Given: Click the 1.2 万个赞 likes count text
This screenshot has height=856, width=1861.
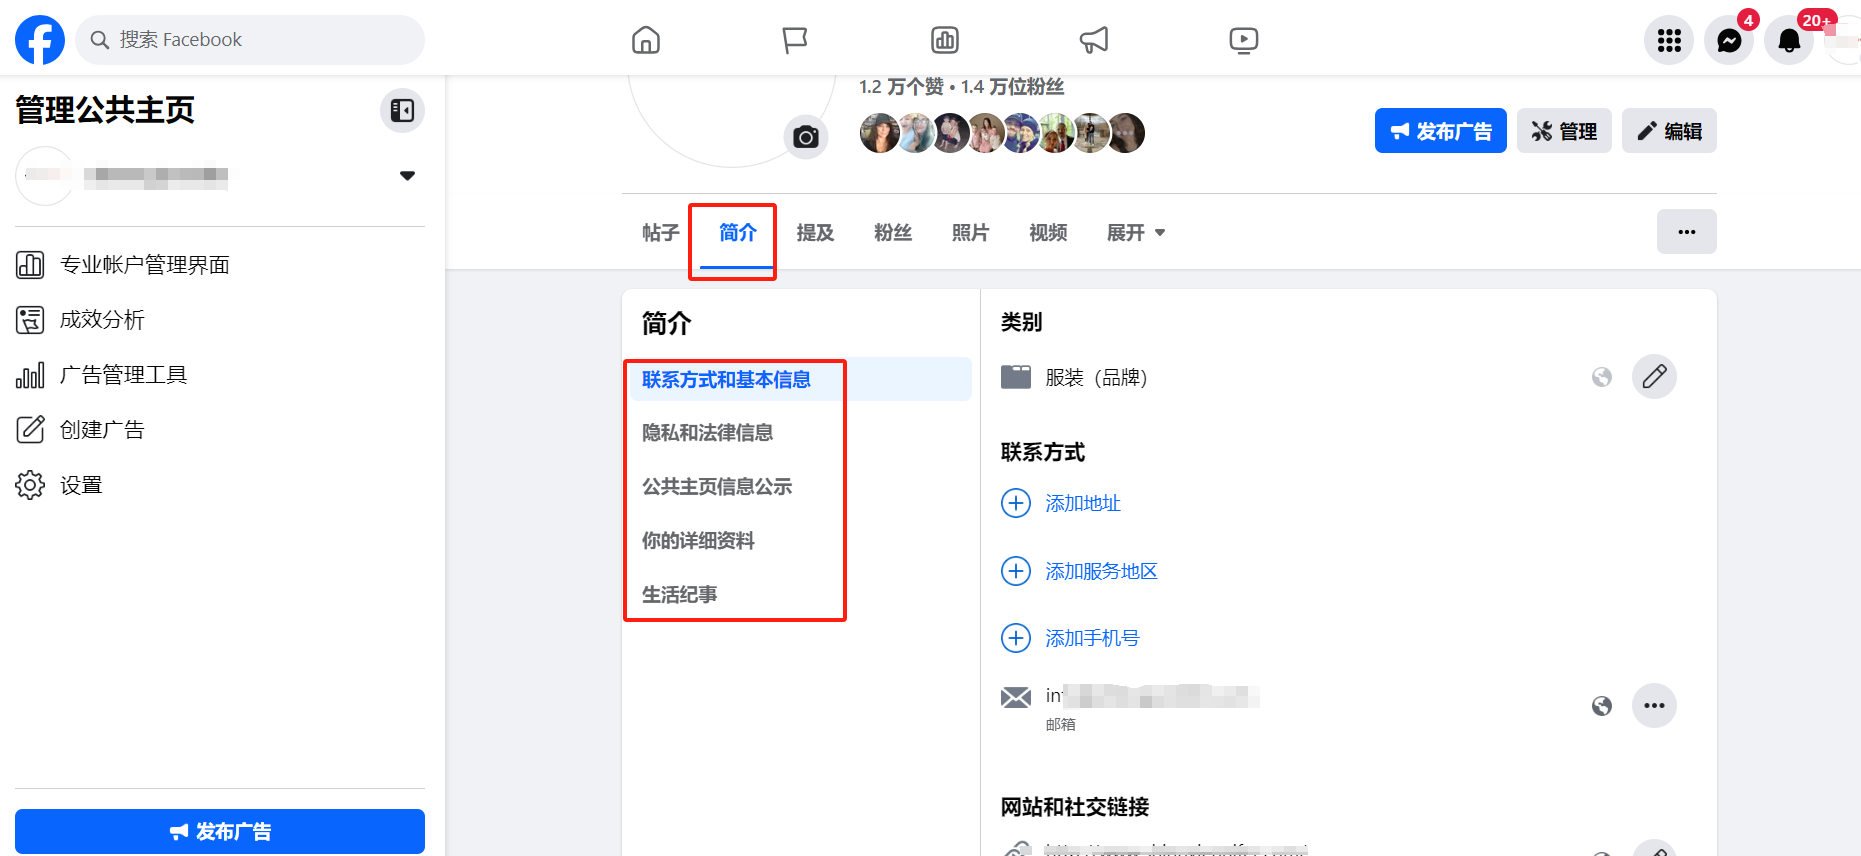Looking at the screenshot, I should coord(901,87).
